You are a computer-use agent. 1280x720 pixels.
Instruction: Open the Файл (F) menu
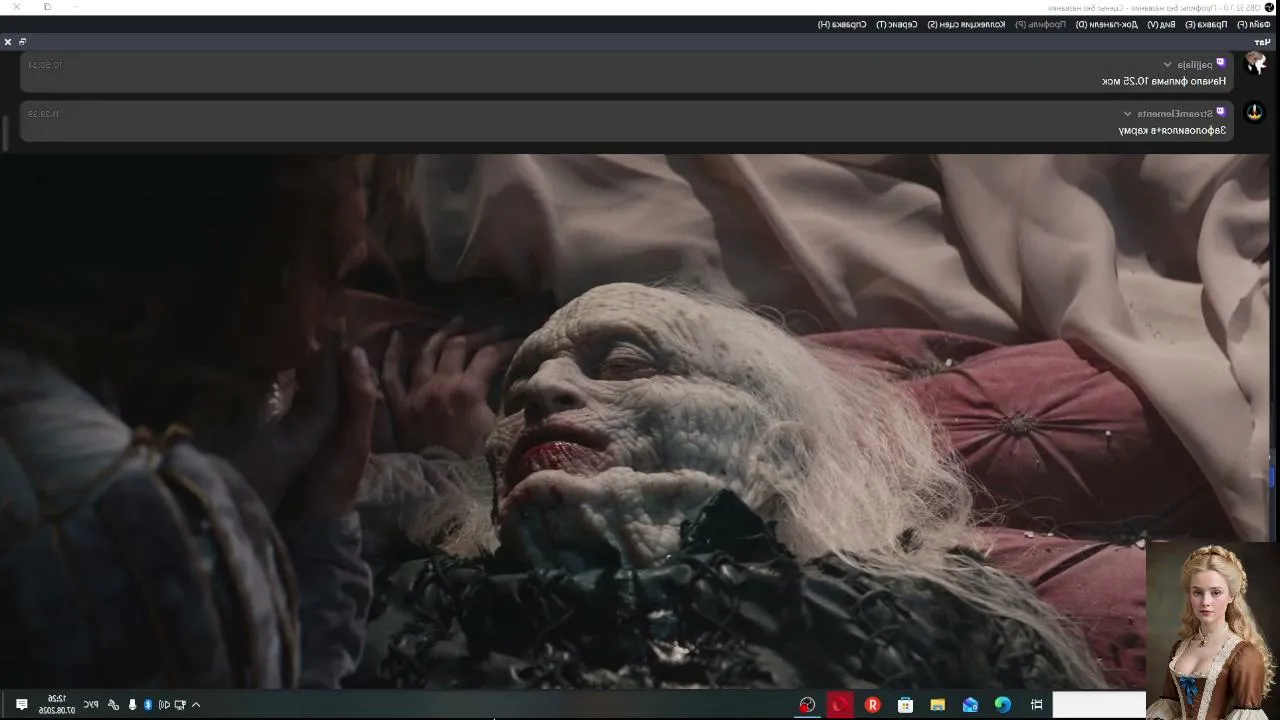tap(1253, 24)
